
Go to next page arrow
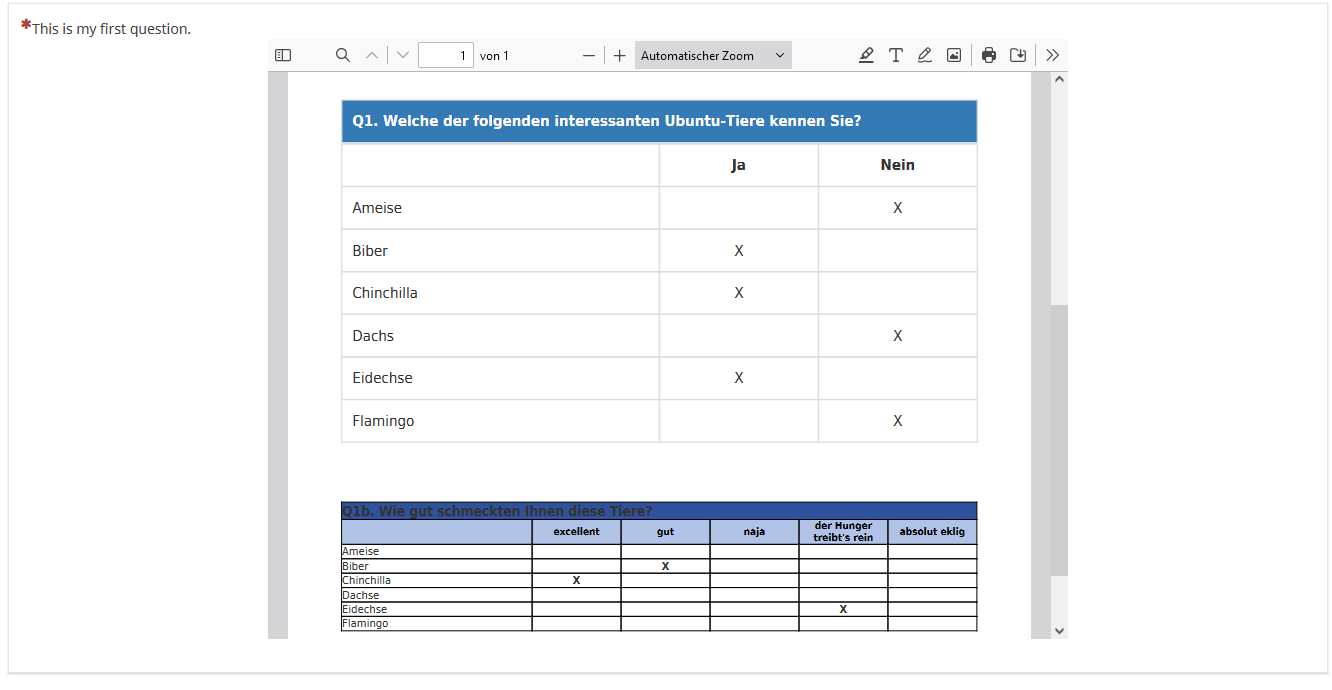[x=403, y=56]
